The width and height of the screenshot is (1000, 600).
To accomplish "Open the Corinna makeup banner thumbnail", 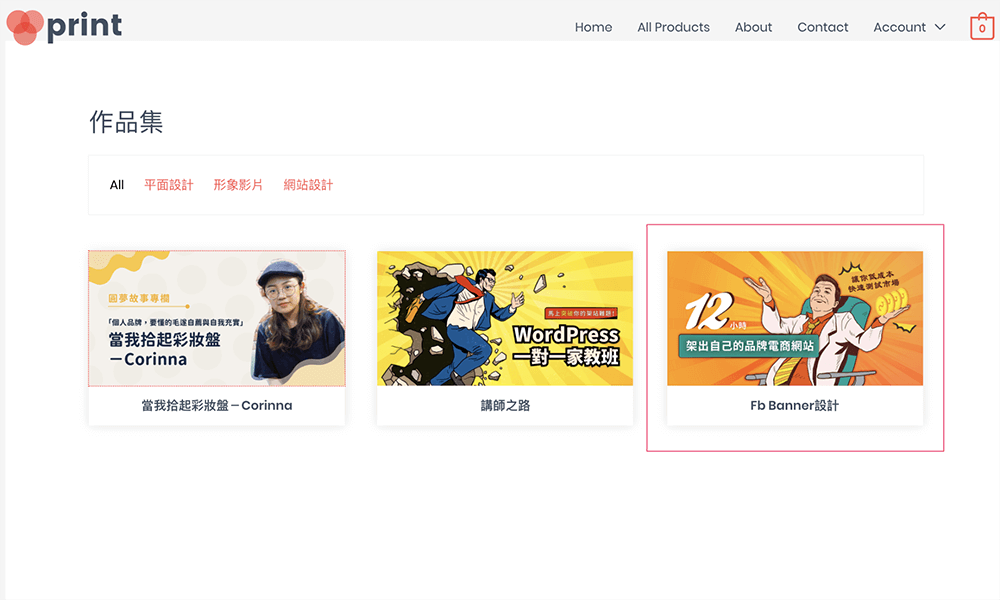I will pyautogui.click(x=217, y=318).
